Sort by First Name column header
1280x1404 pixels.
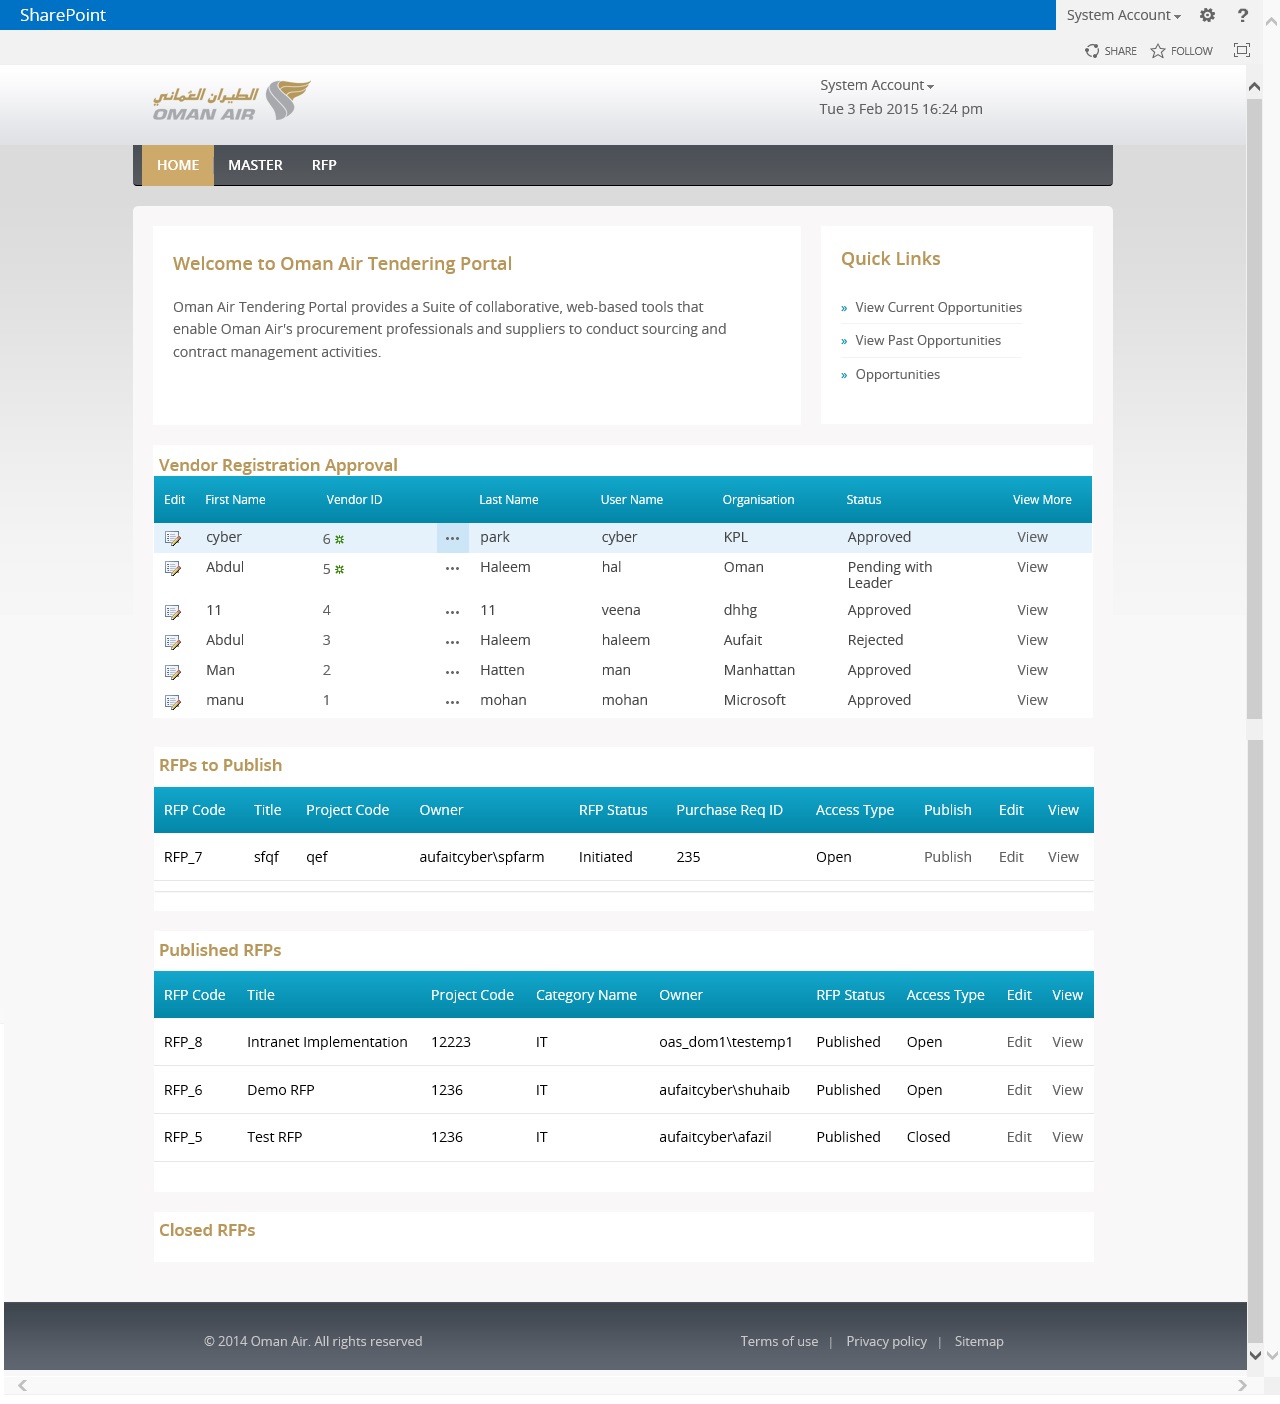pos(235,500)
